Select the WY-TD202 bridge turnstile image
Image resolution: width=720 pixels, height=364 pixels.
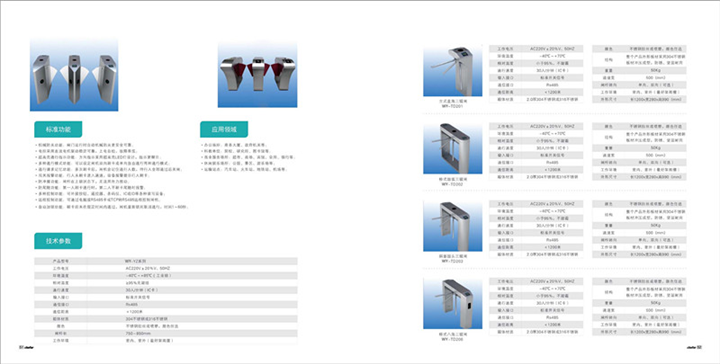click(x=453, y=148)
